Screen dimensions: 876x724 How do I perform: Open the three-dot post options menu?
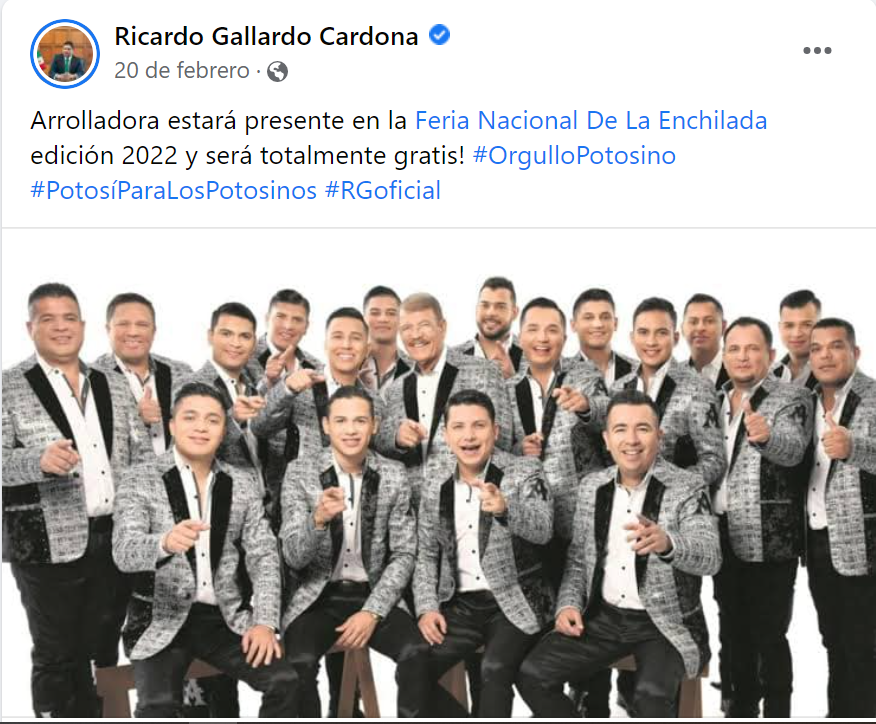pyautogui.click(x=817, y=50)
